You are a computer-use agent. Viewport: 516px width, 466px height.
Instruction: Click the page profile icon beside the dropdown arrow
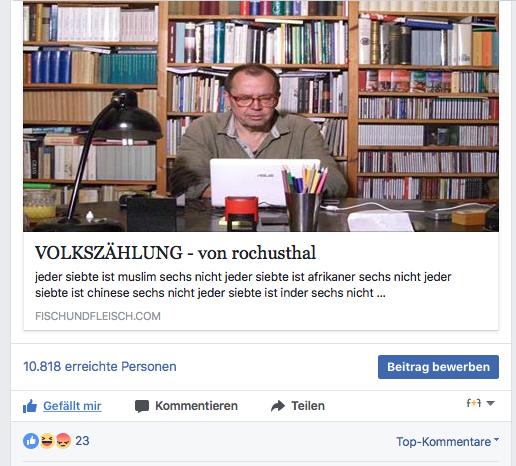474,403
